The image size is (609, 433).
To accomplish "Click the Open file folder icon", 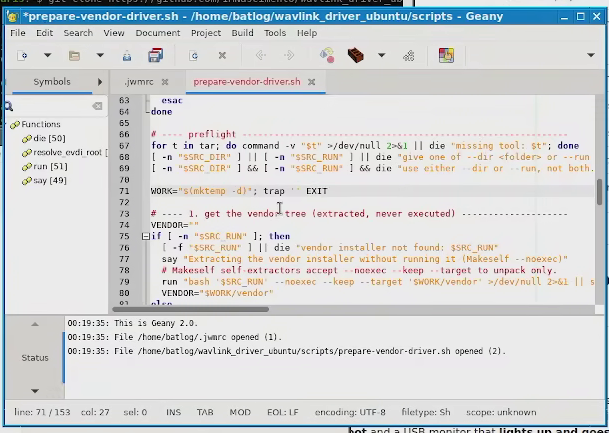I will [x=74, y=56].
